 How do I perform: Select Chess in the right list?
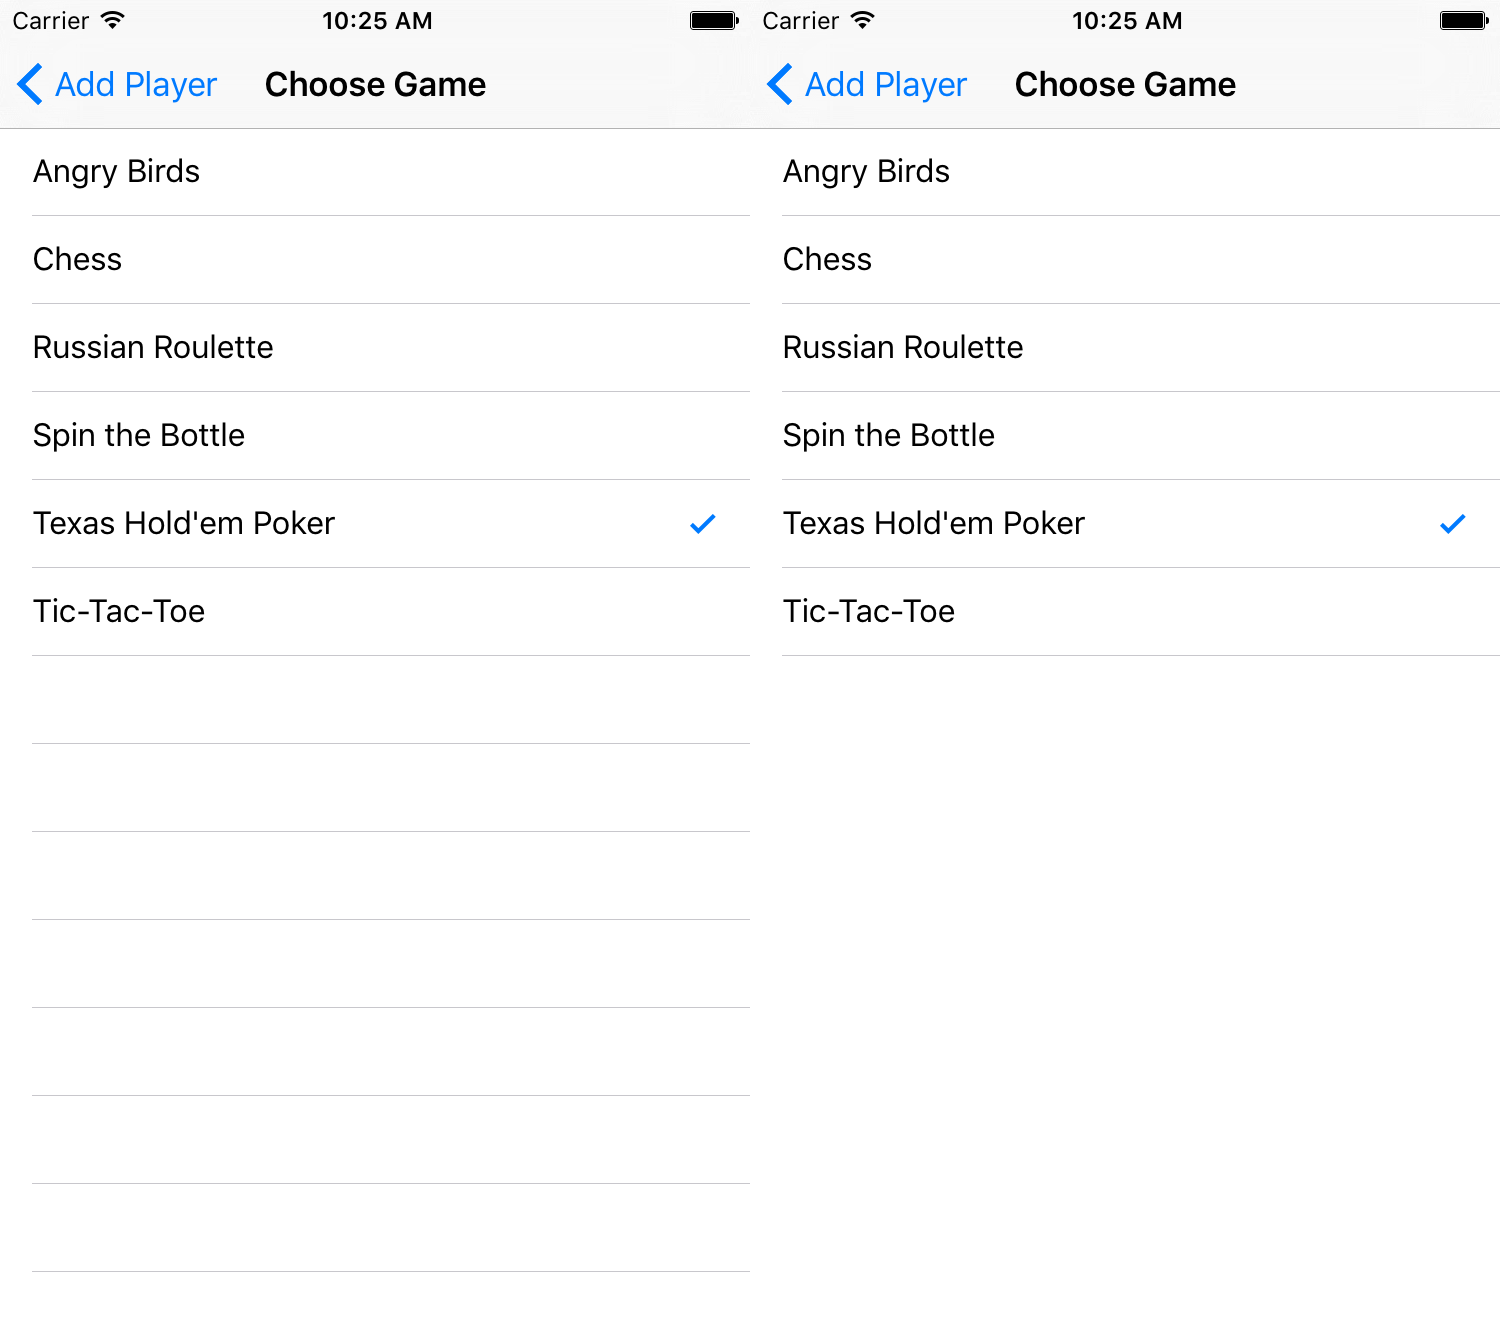pyautogui.click(x=1125, y=260)
